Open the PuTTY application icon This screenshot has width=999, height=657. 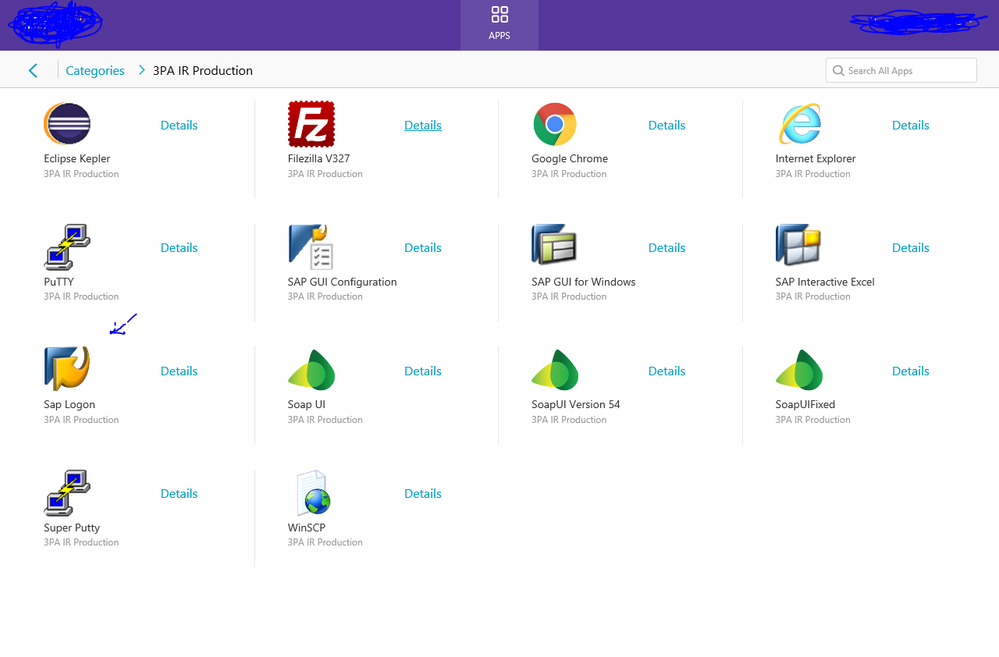(67, 248)
